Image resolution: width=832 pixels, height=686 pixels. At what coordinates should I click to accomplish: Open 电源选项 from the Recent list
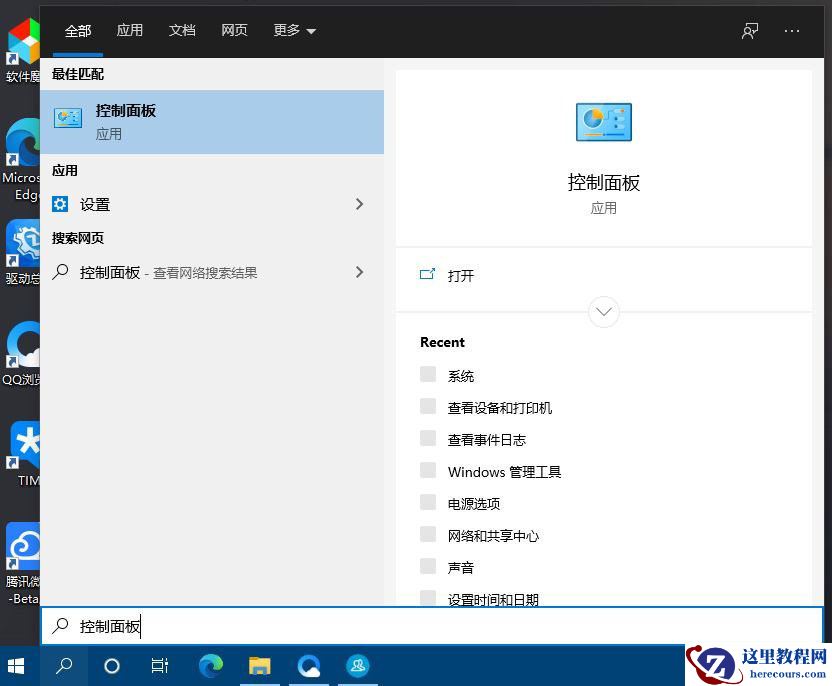pos(473,503)
